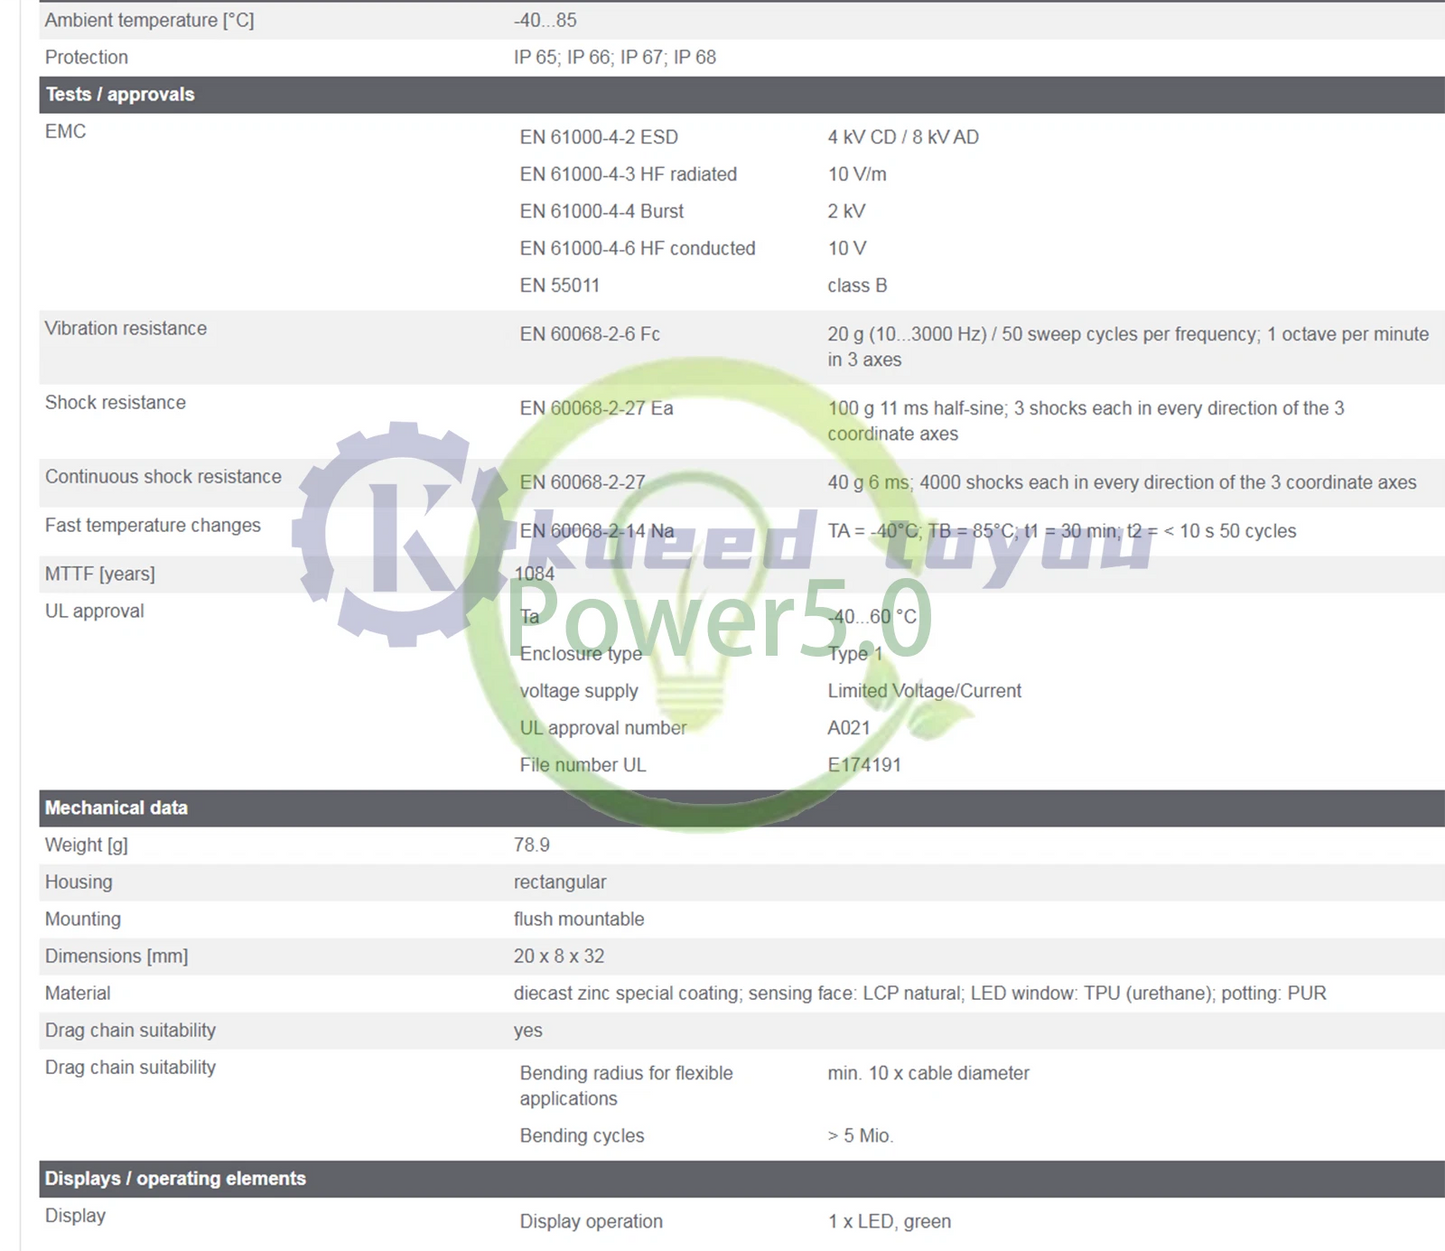Select the EN 61000-4-3 HF radiated entry
The width and height of the screenshot is (1445, 1251).
(x=628, y=174)
